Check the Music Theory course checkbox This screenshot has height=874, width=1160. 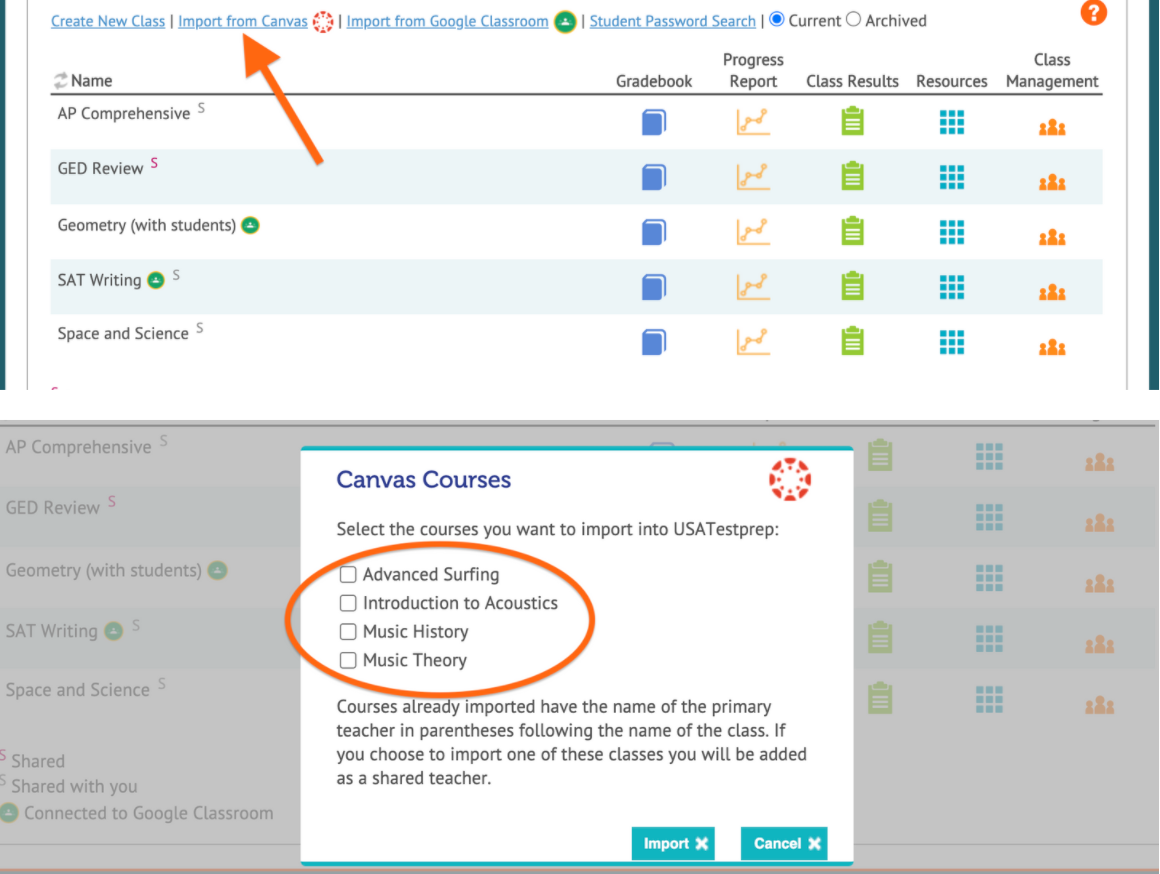[348, 660]
